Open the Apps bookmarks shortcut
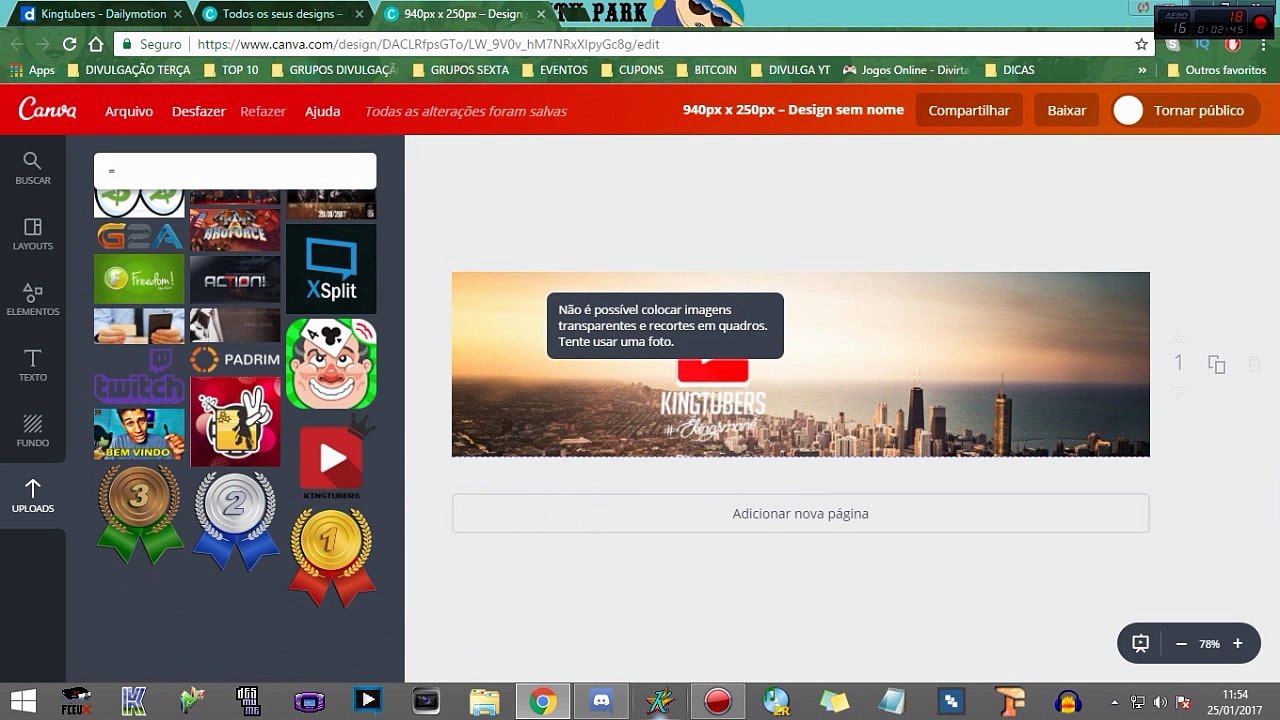1280x720 pixels. click(32, 70)
